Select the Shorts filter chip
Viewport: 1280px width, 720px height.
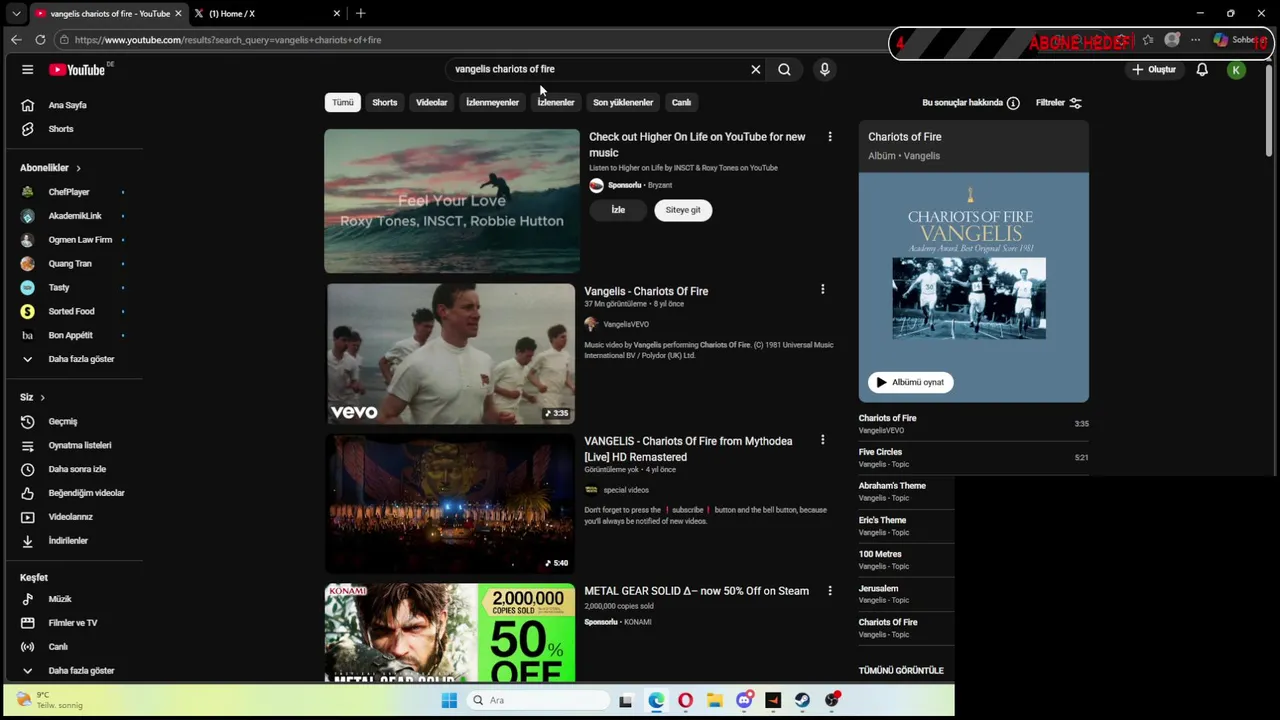click(385, 102)
